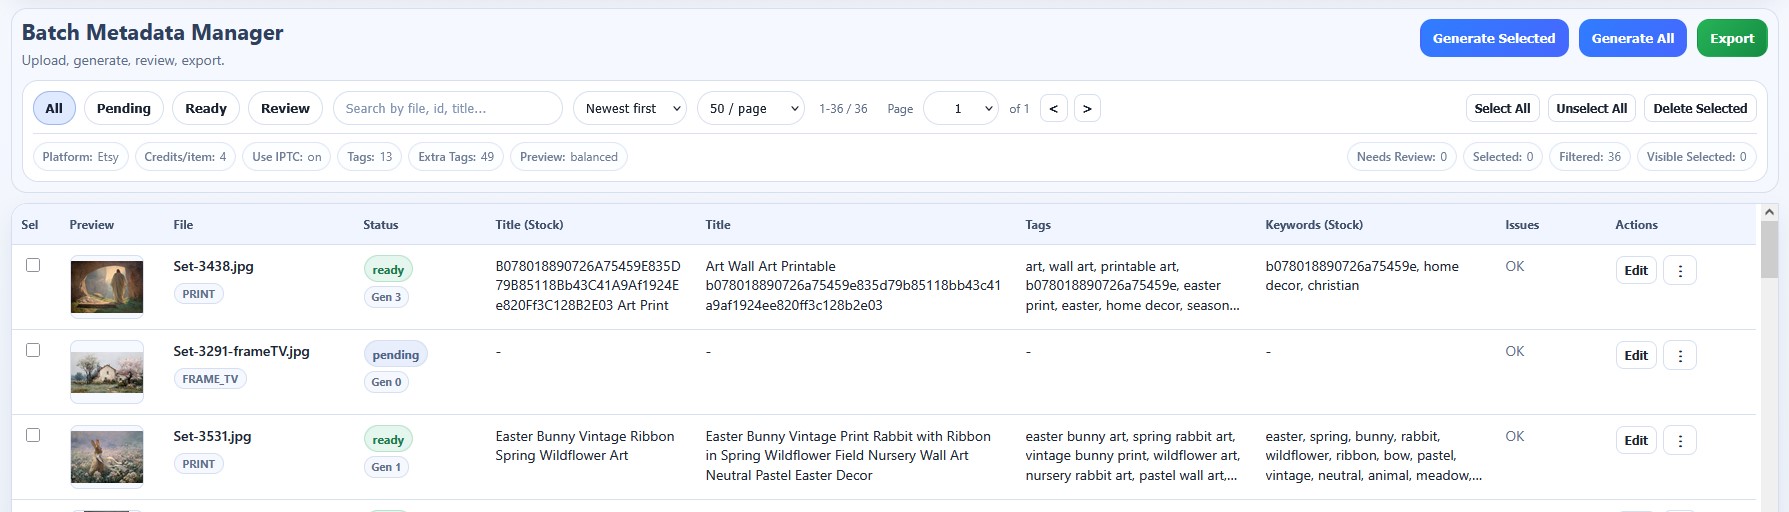Focus the search by file, id, title field

pyautogui.click(x=448, y=108)
